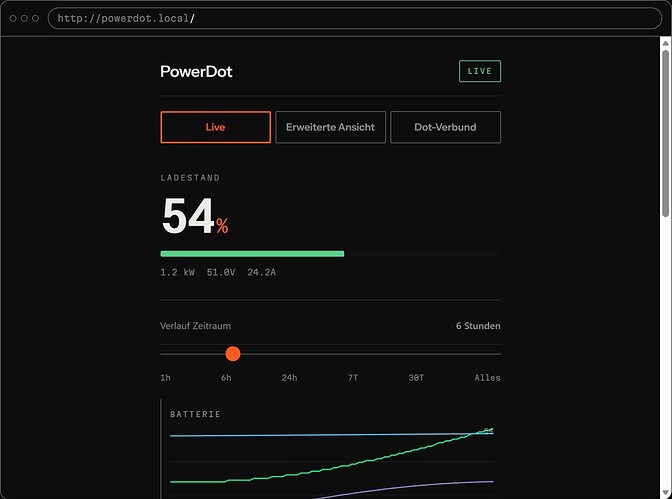Open the Erweiterte Ansicht tab
672x499 pixels.
click(330, 127)
